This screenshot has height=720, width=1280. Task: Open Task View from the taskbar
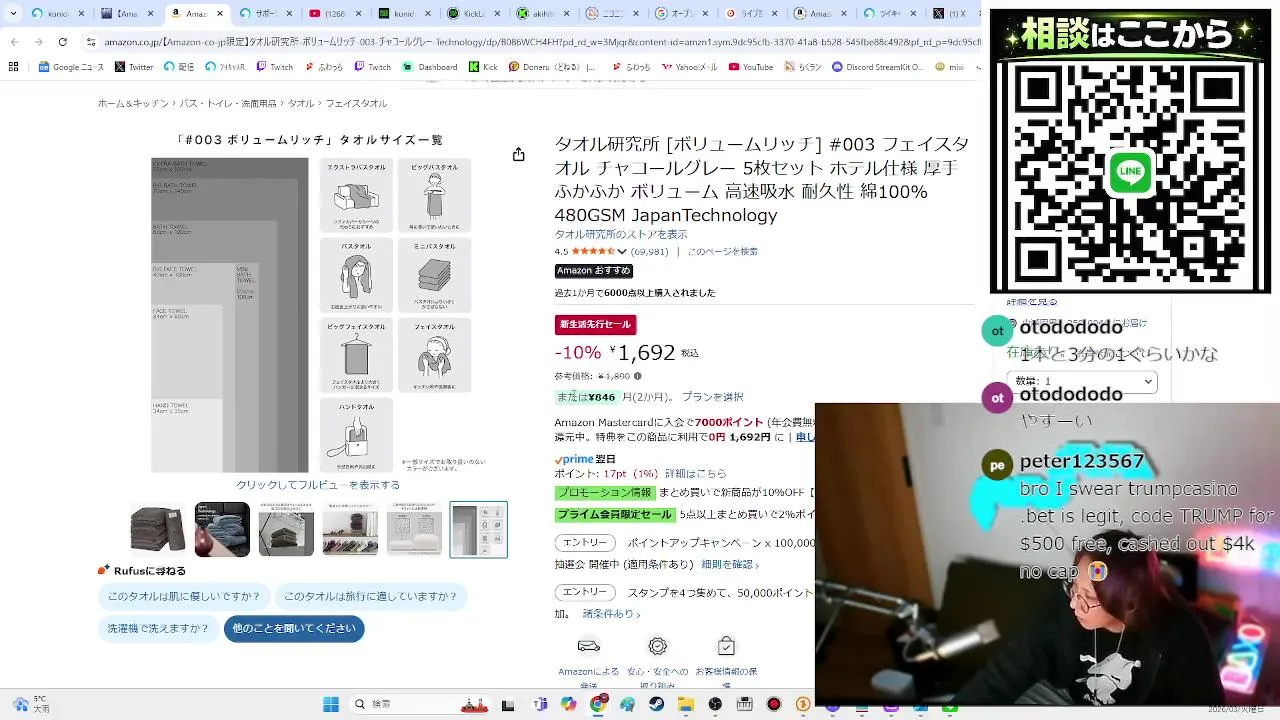point(508,704)
